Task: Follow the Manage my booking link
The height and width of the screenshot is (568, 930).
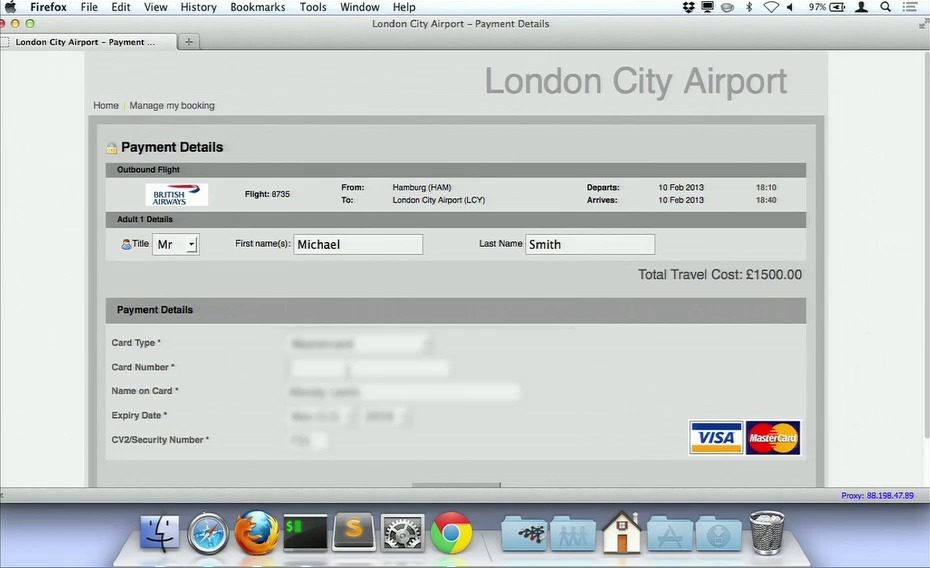Action: [x=172, y=105]
